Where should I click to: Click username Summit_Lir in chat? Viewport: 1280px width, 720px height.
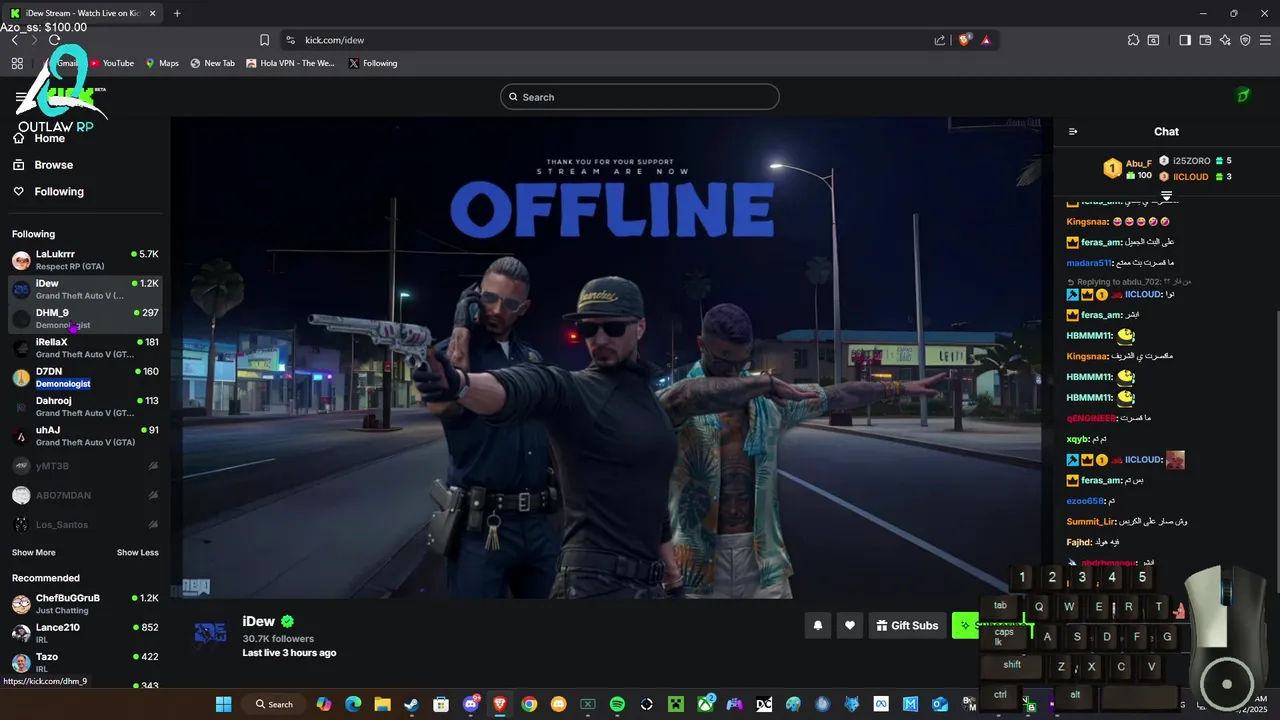click(x=1091, y=522)
